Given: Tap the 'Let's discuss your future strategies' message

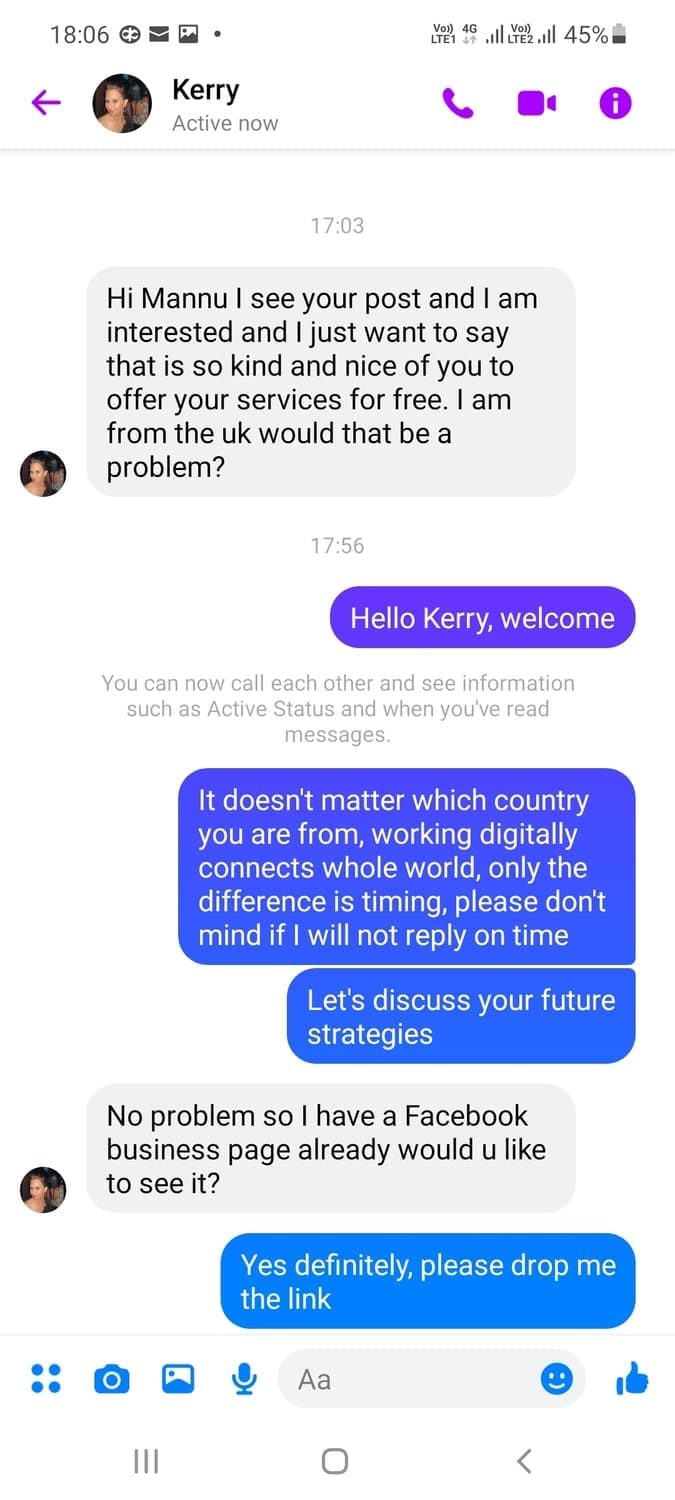Looking at the screenshot, I should point(461,1016).
